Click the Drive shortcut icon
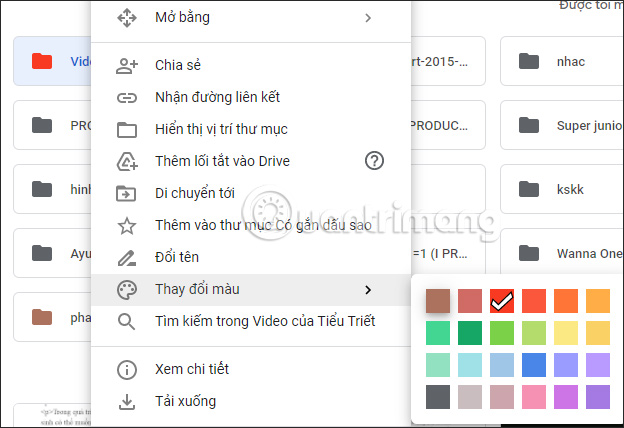 point(127,161)
